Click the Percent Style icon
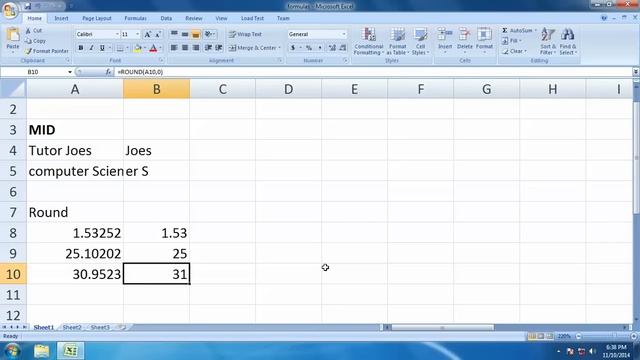The width and height of the screenshot is (640, 360). click(309, 48)
